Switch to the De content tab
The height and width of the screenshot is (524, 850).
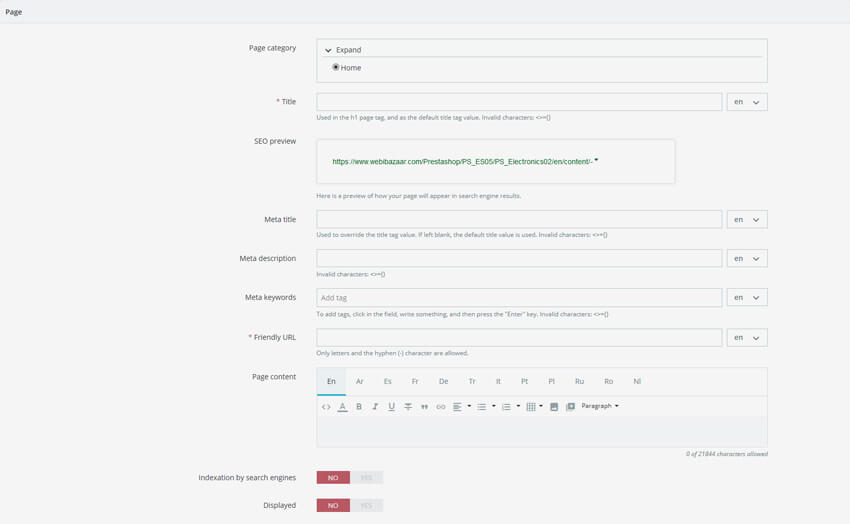[x=443, y=381]
